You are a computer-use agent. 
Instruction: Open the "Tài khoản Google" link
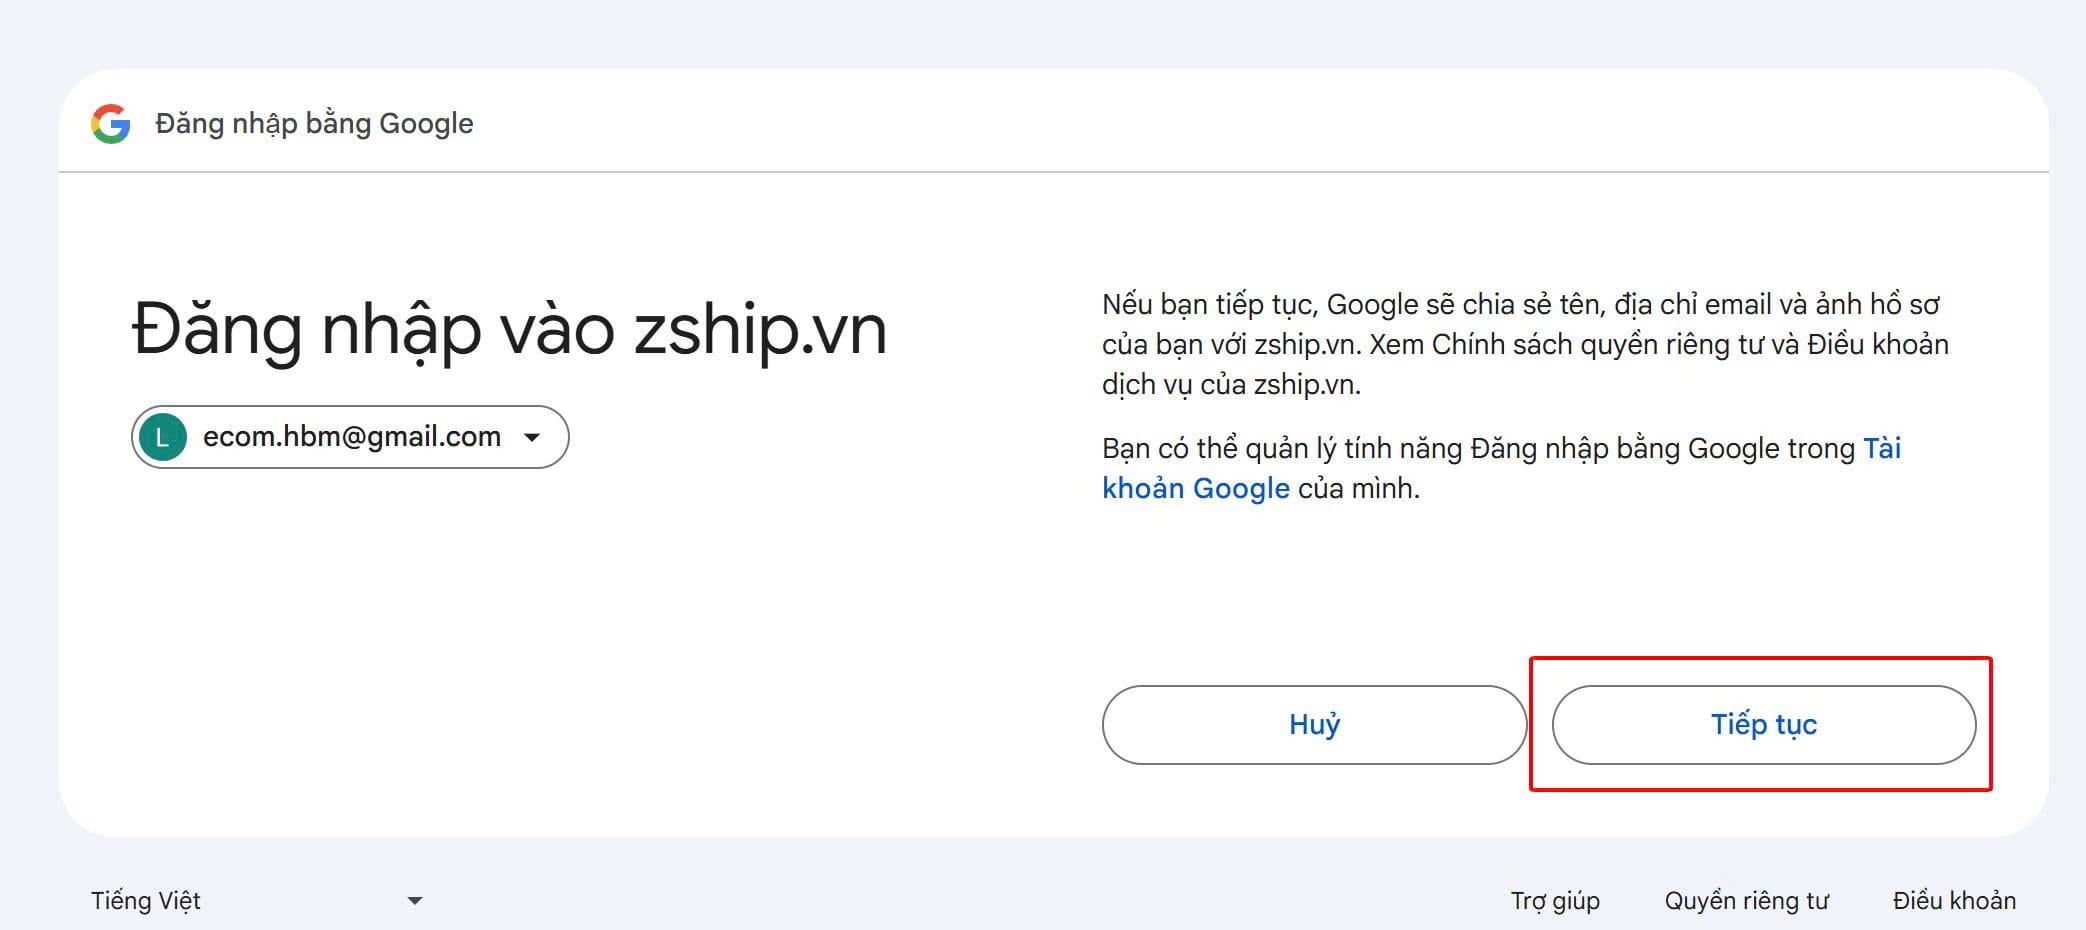[x=1195, y=489]
